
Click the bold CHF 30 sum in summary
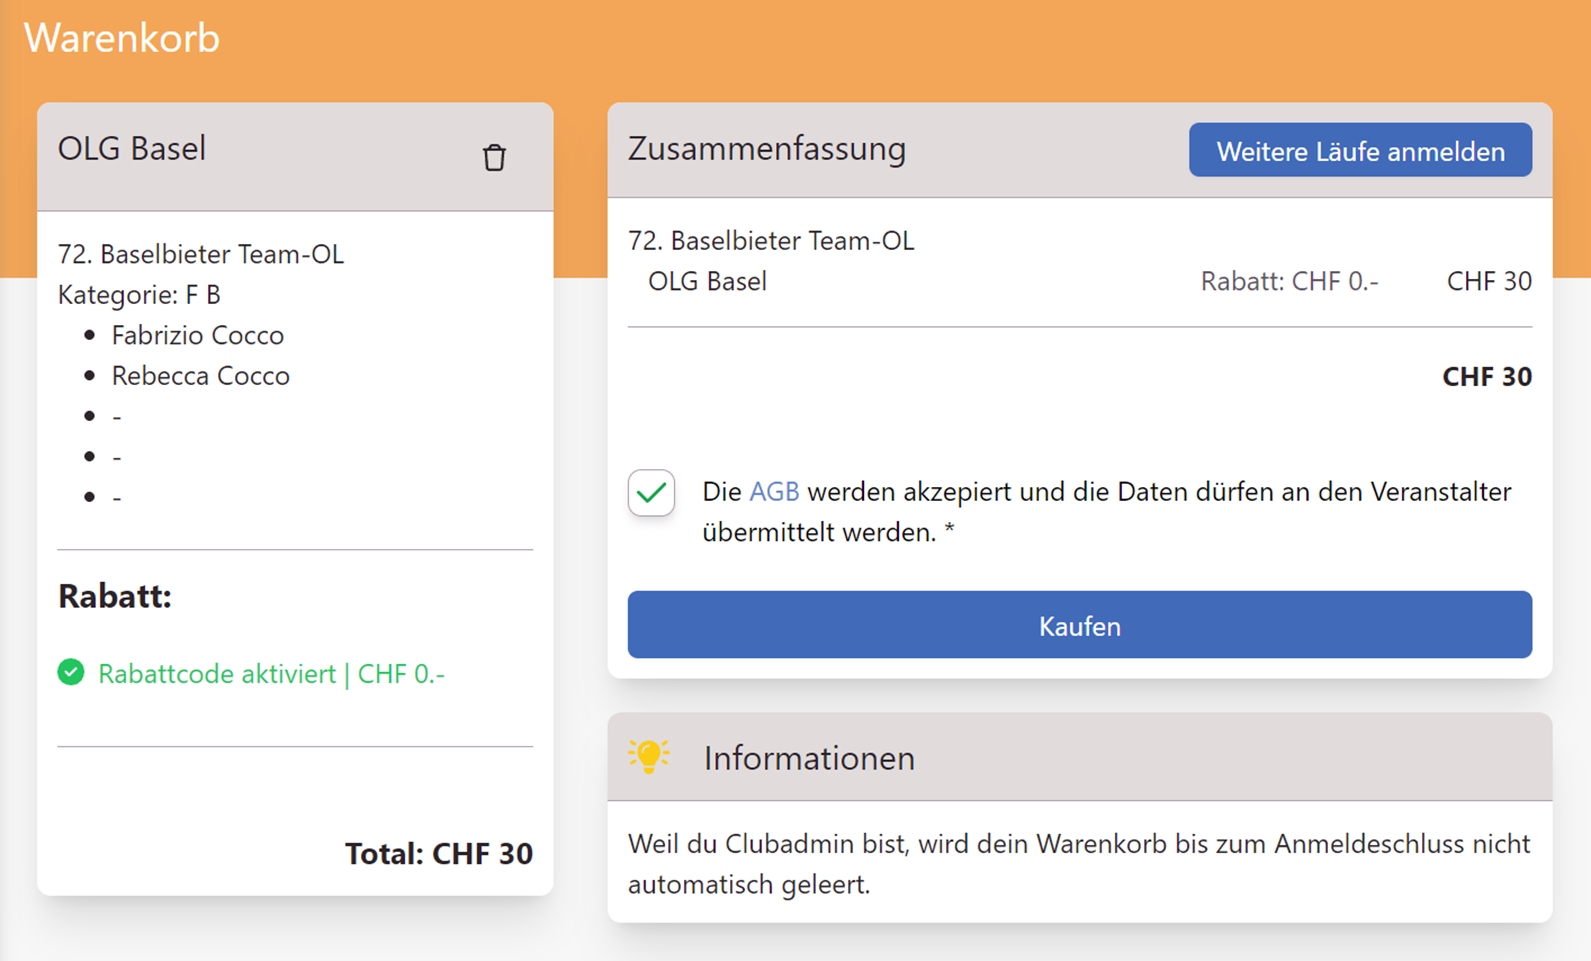pyautogui.click(x=1487, y=377)
